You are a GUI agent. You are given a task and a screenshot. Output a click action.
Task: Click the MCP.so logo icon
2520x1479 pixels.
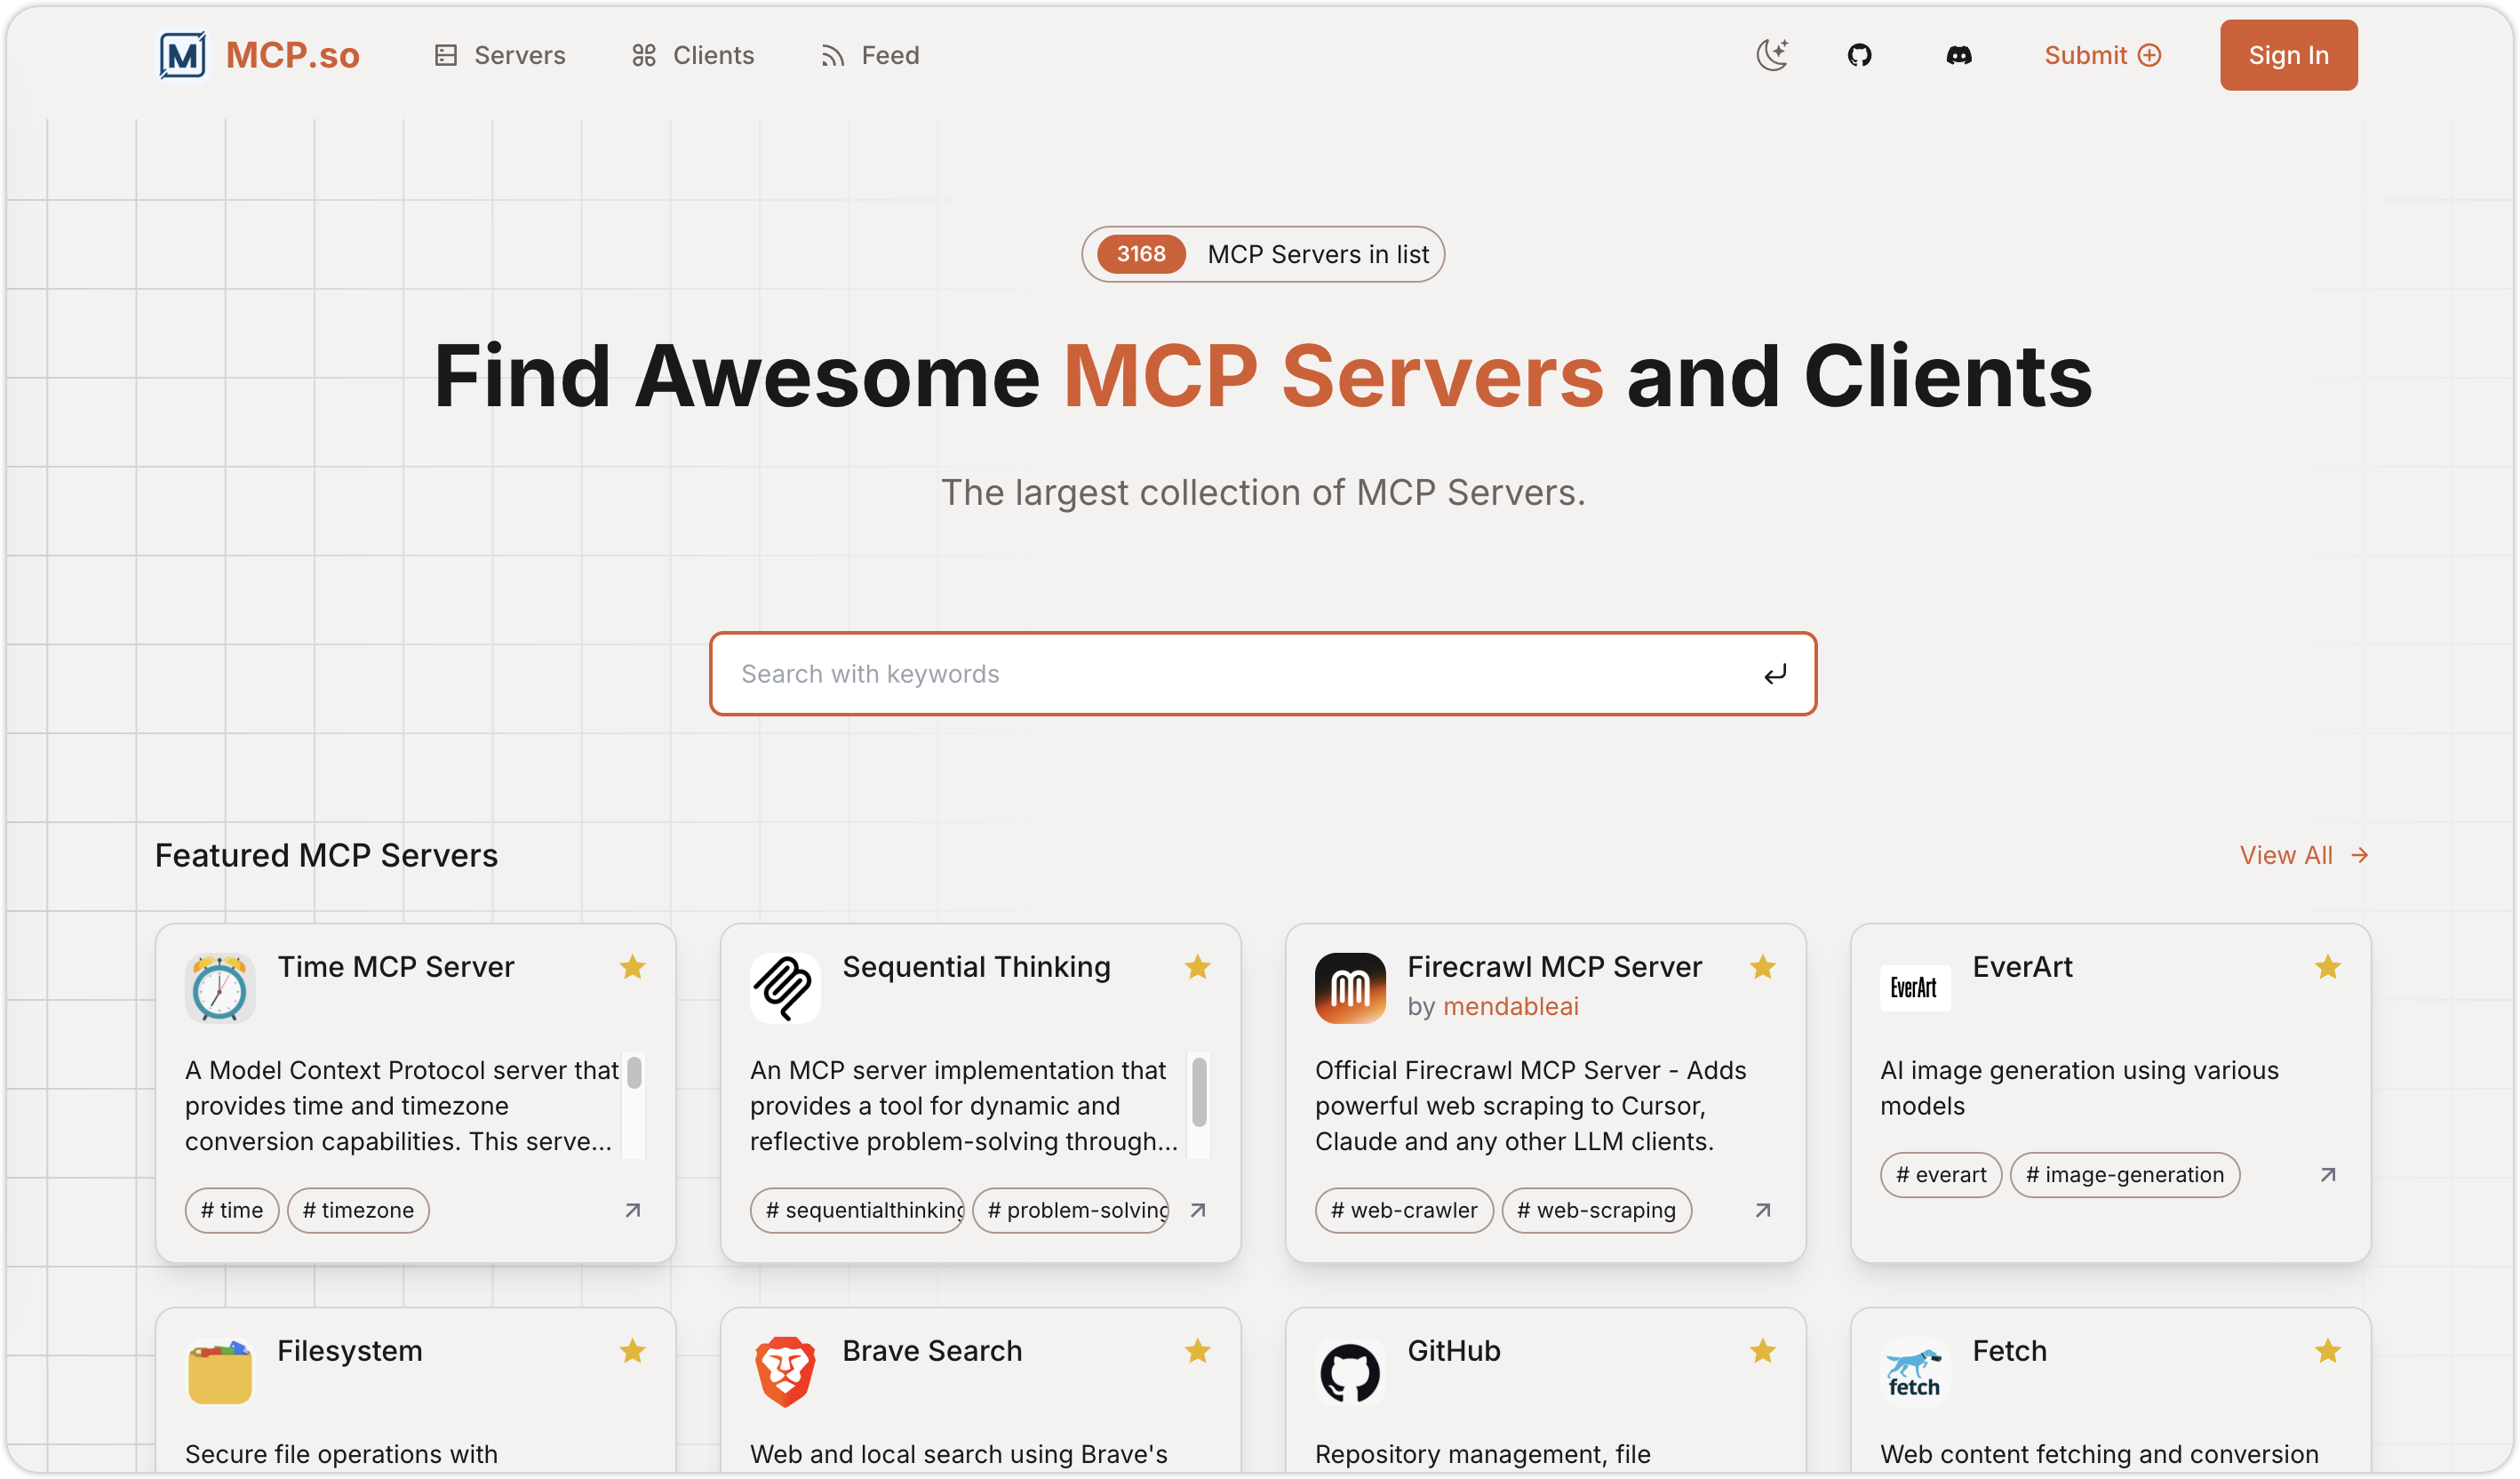coord(183,55)
